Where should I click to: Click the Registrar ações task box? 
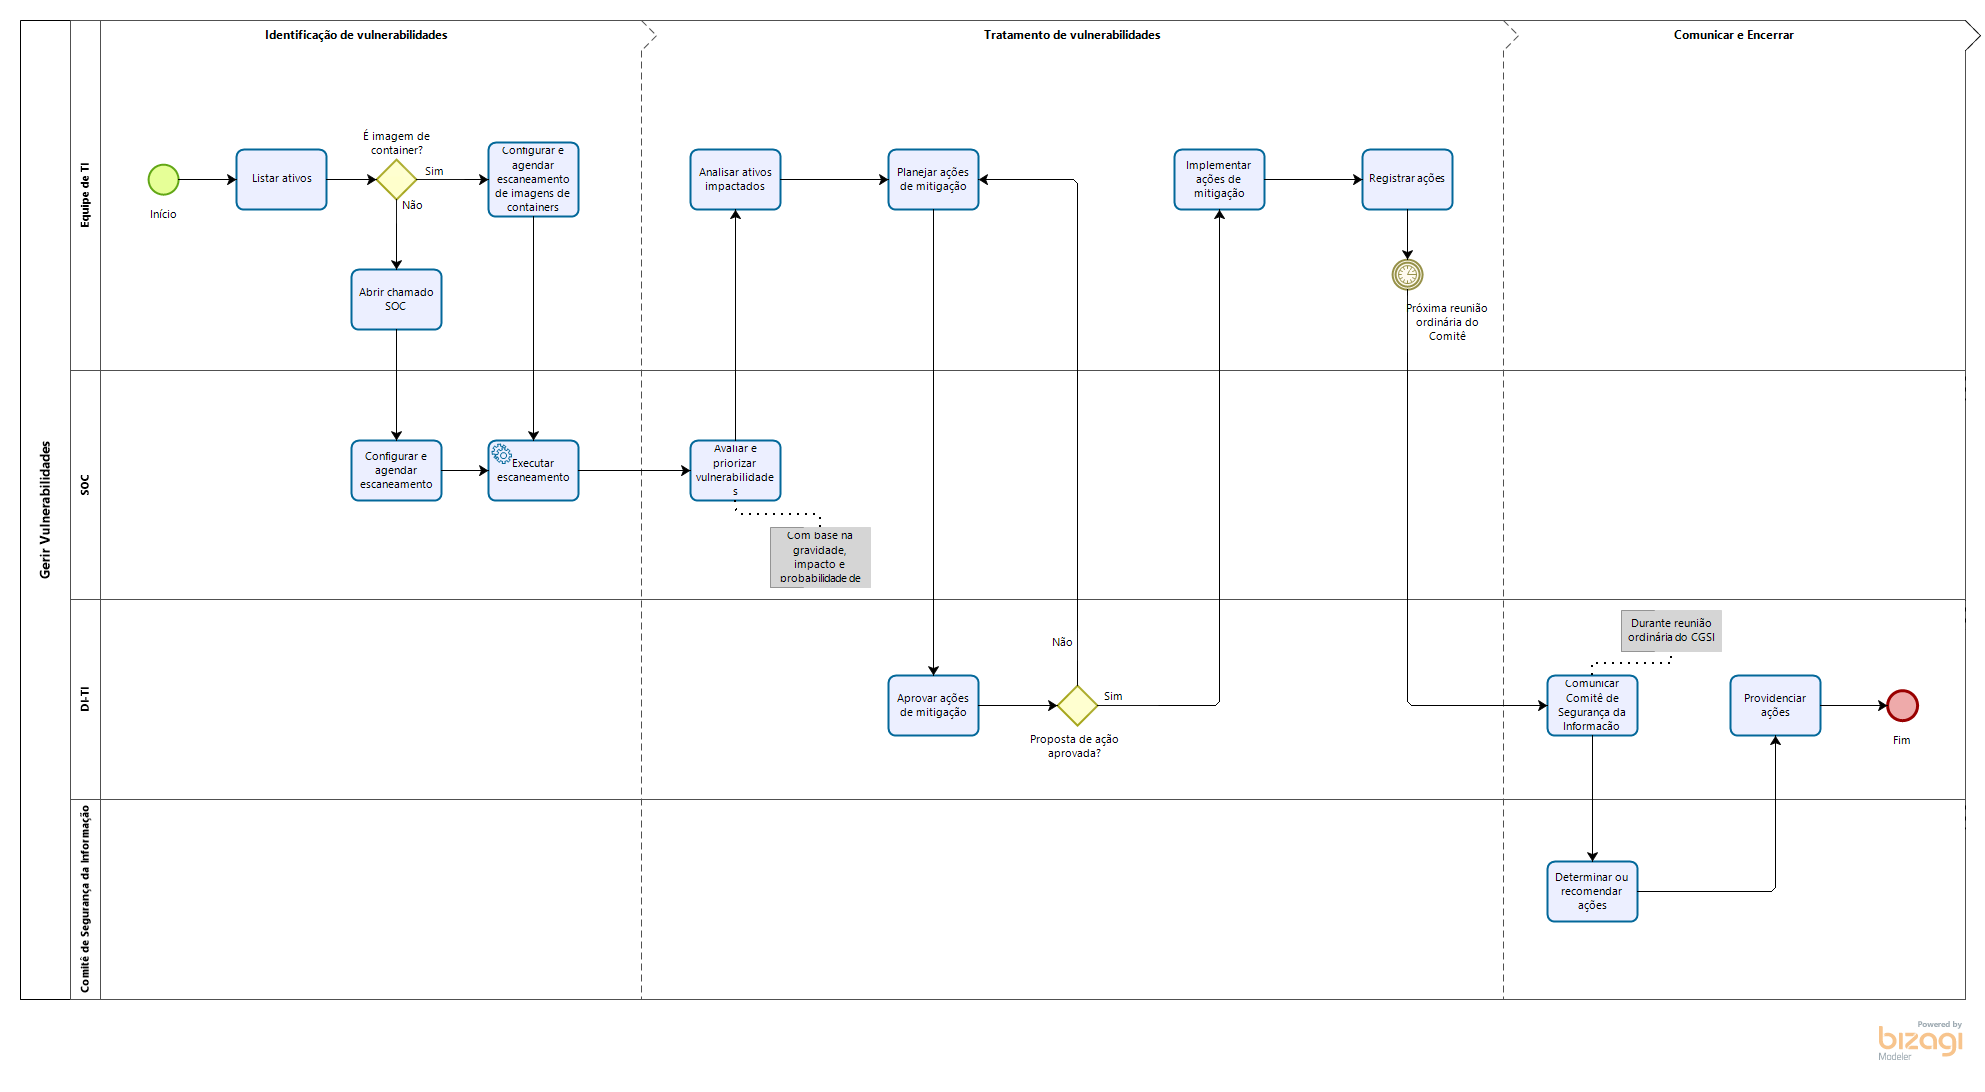pyautogui.click(x=1407, y=180)
